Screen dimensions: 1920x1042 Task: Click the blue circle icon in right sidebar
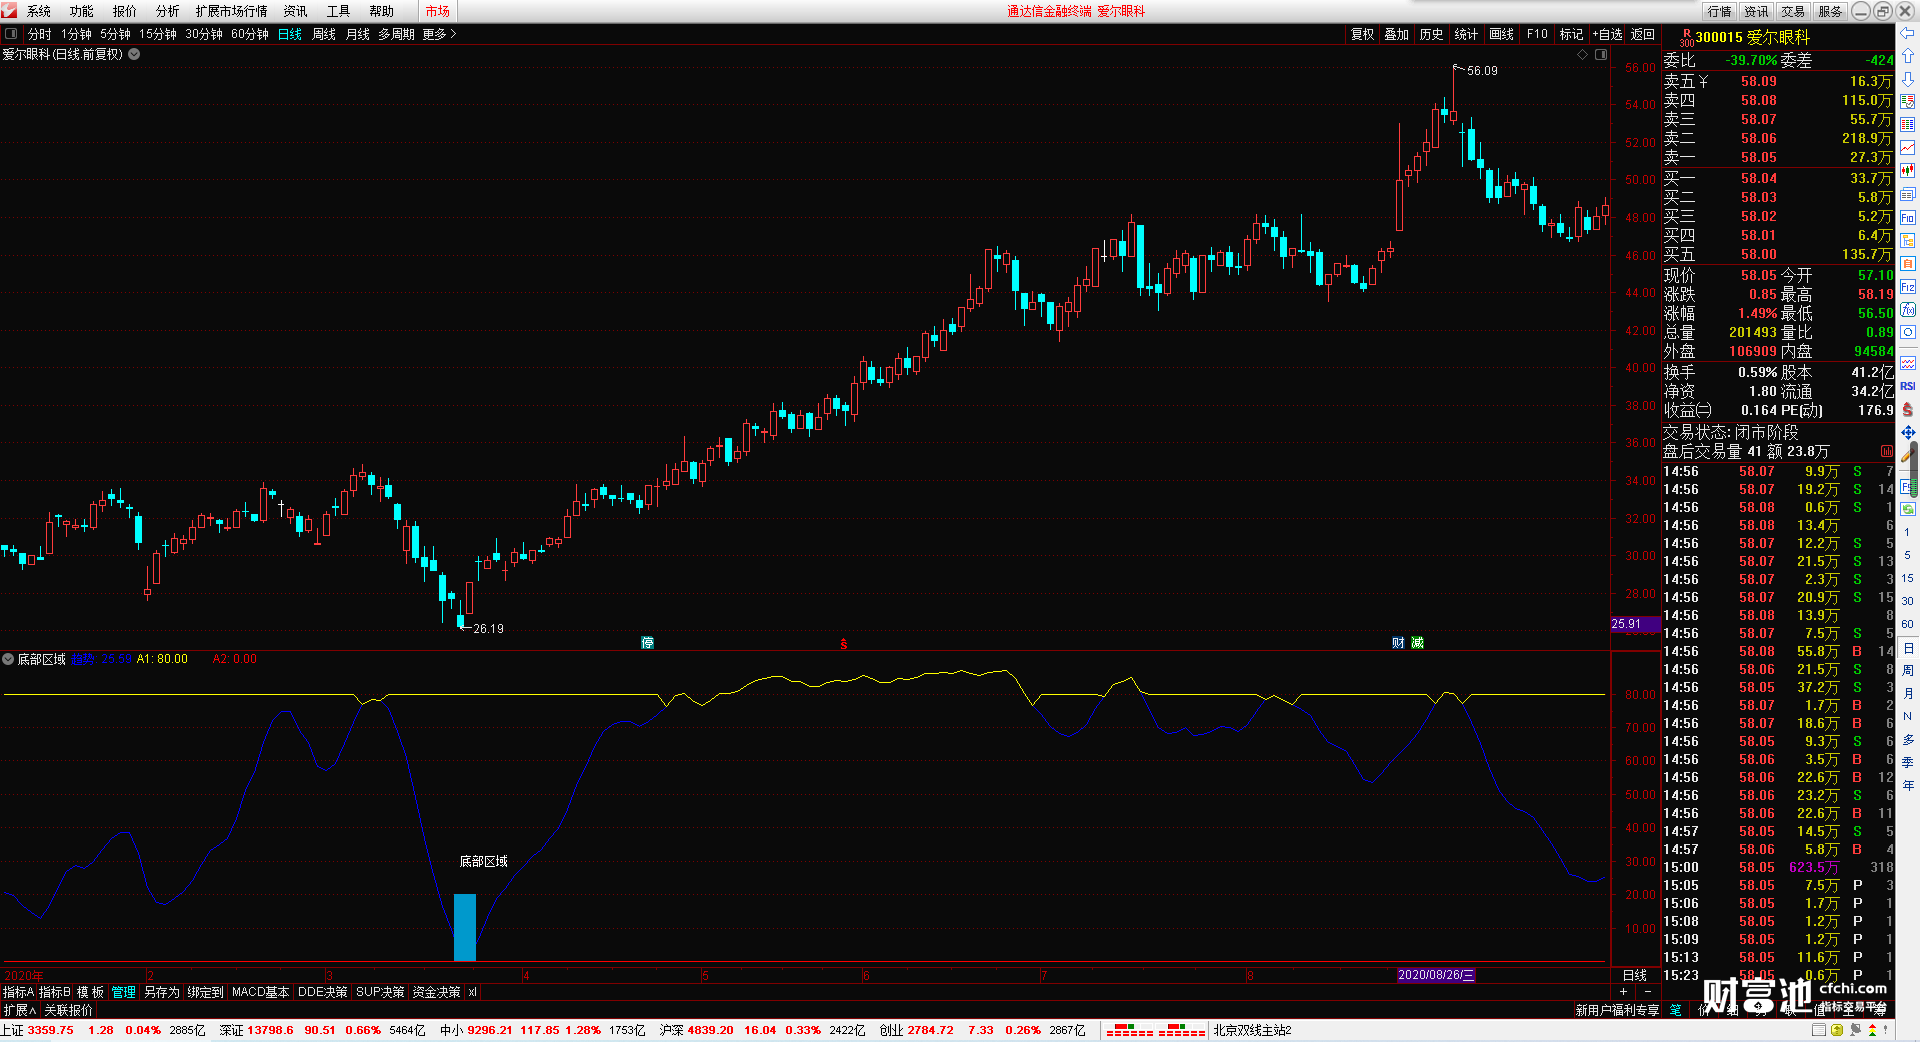1908,333
